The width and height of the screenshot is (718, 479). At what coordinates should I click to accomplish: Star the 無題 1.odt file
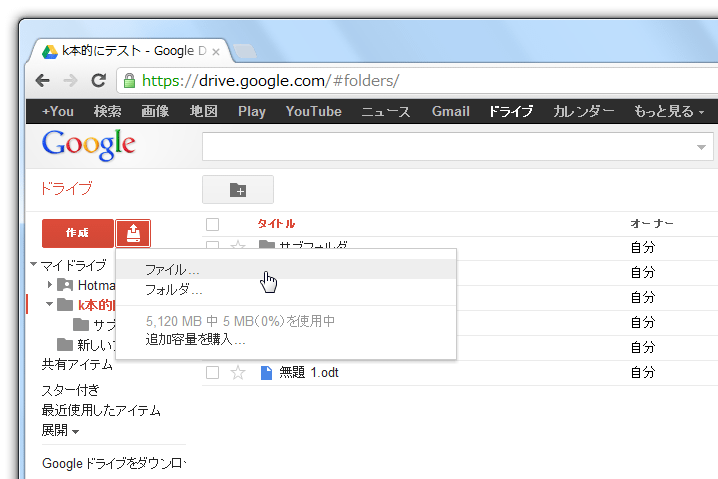pos(238,373)
